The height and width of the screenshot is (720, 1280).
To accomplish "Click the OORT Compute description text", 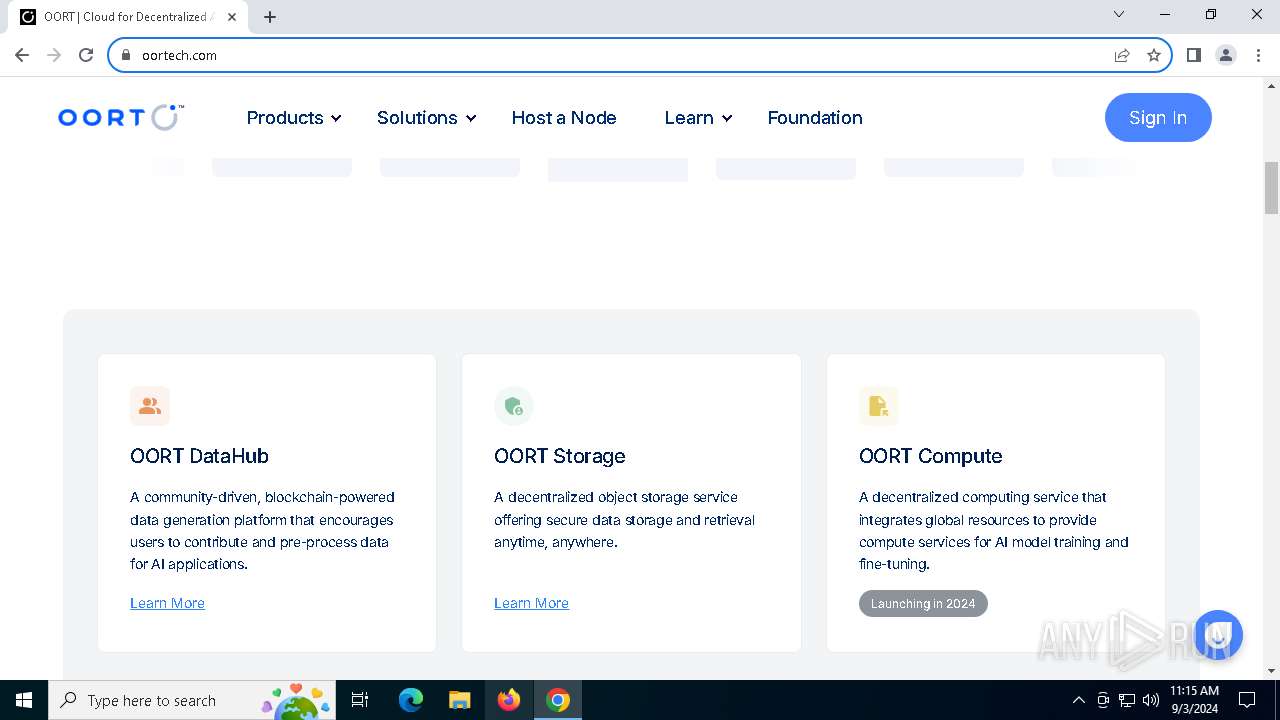I will click(994, 530).
